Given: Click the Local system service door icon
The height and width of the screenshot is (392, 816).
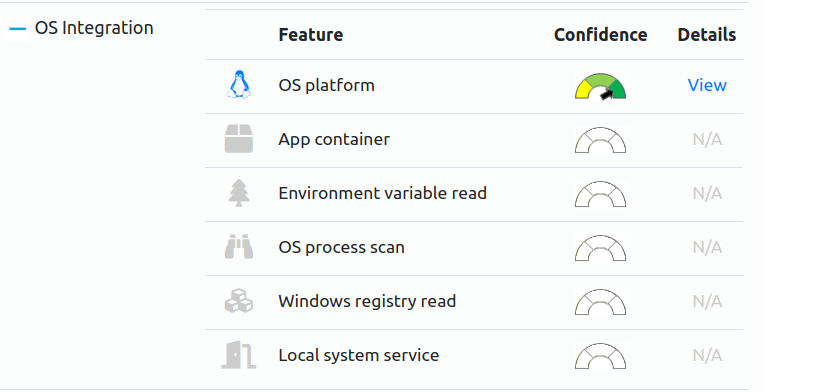Looking at the screenshot, I should 239,355.
